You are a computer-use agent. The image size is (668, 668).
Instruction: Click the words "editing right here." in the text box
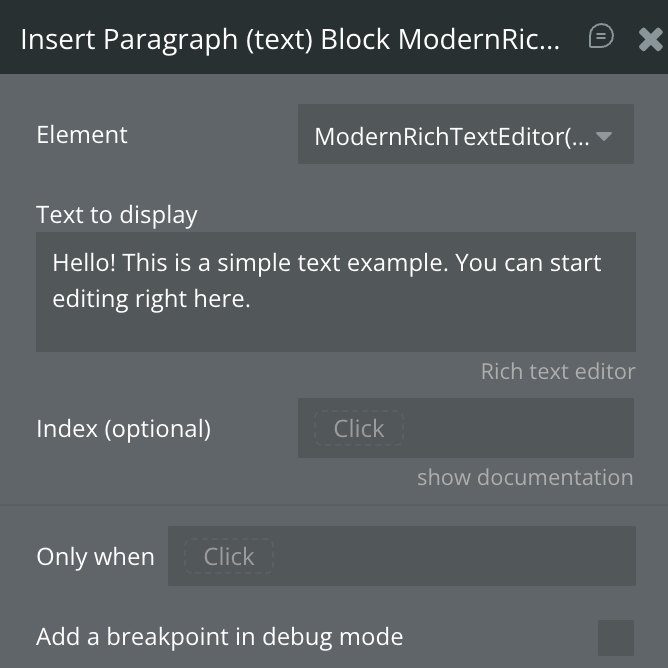150,298
